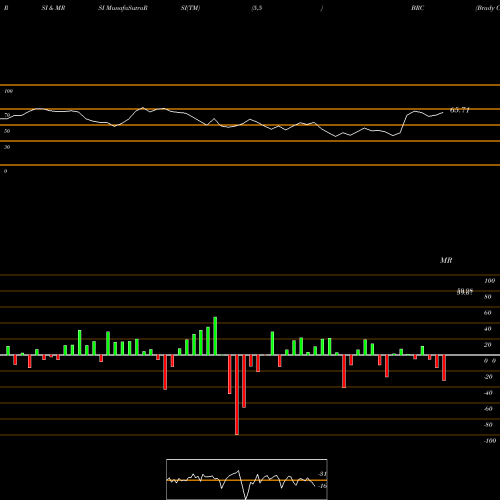Click the -16 value in mini chart
Viewport: 500px width, 500px height.
[323, 486]
